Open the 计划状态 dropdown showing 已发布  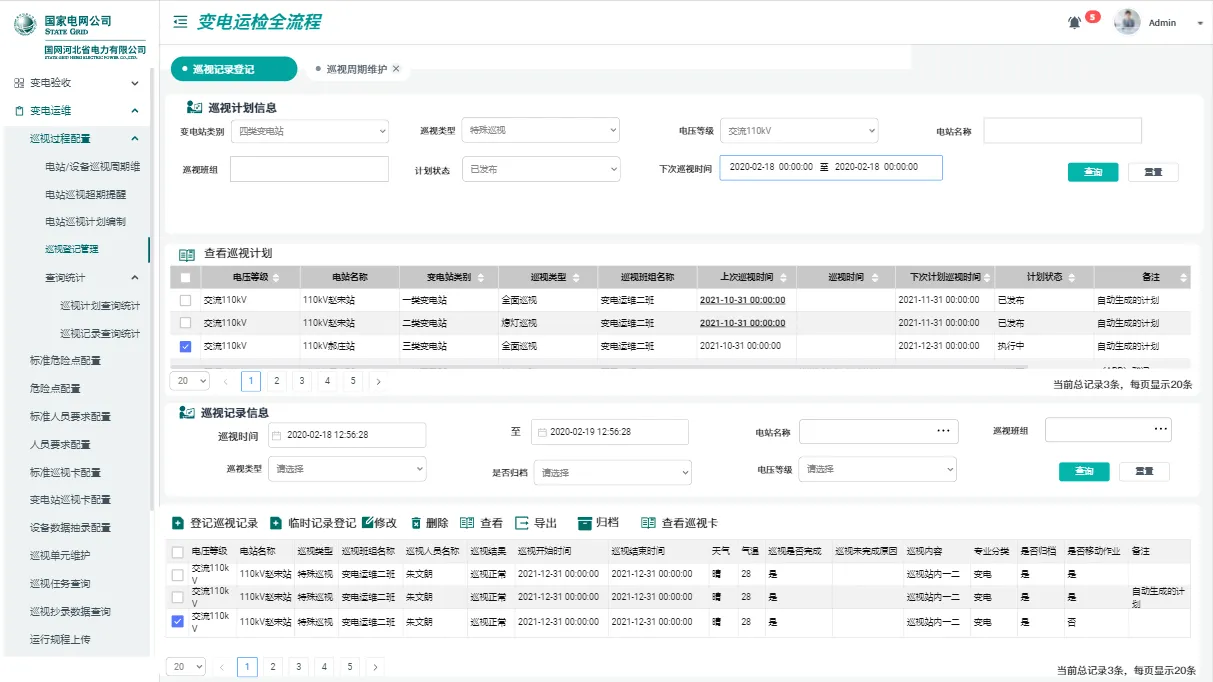[541, 169]
